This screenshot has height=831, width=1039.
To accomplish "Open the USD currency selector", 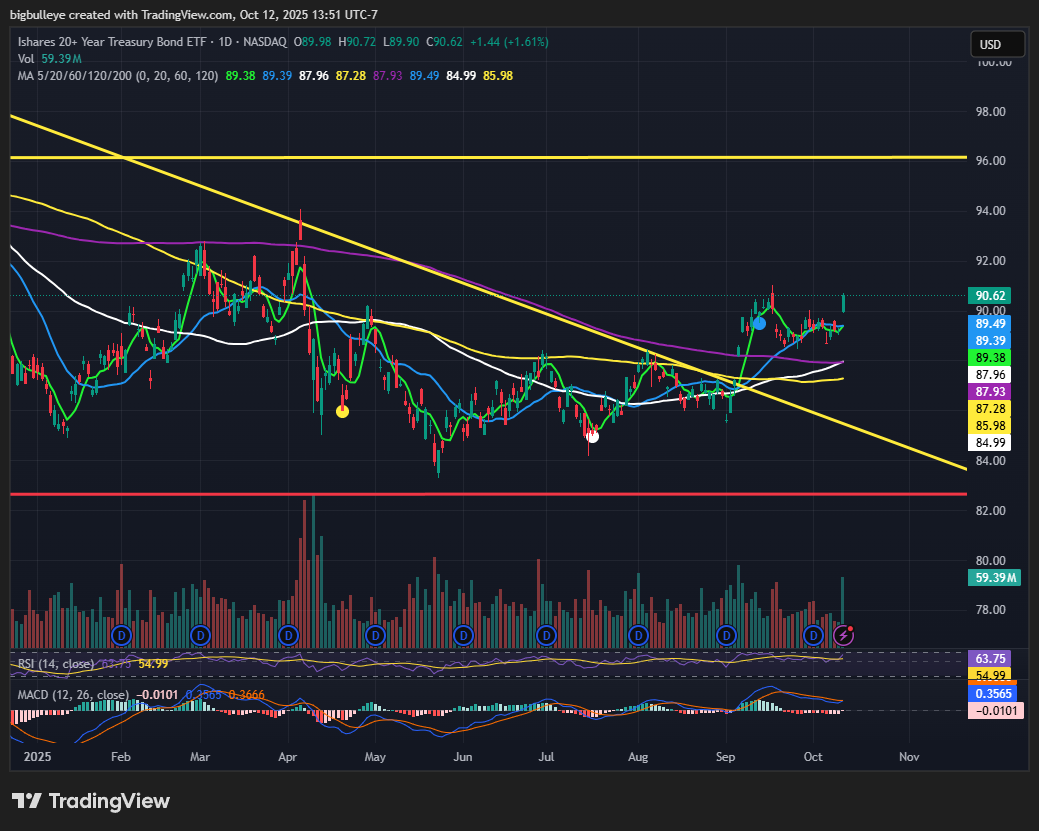I will tap(996, 44).
